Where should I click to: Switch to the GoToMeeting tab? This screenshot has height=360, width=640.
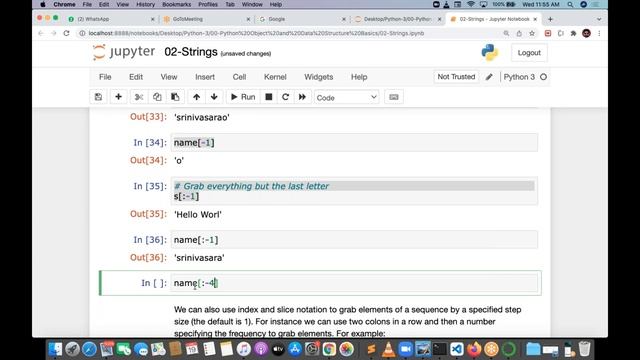click(206, 19)
